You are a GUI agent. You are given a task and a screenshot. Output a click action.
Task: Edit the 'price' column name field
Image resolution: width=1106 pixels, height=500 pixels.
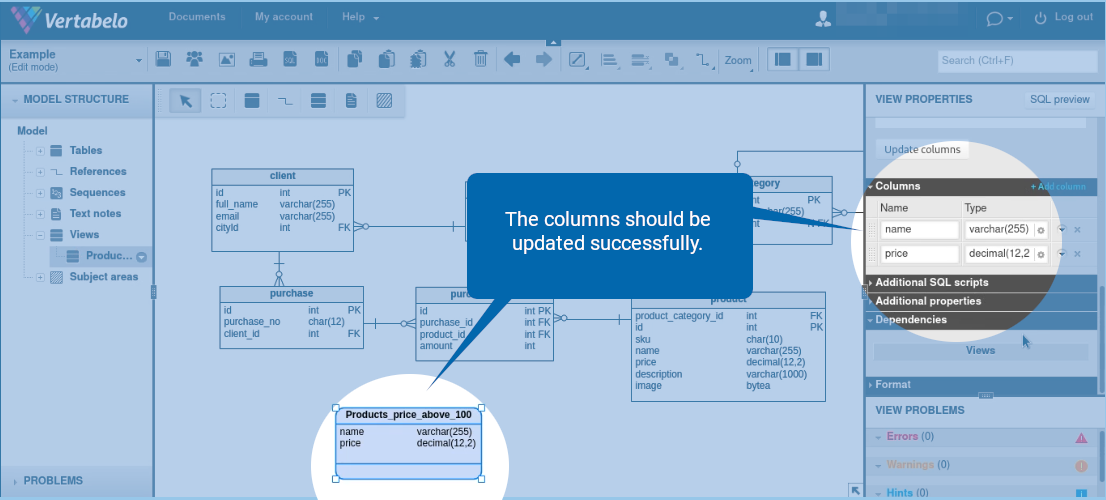tap(920, 253)
